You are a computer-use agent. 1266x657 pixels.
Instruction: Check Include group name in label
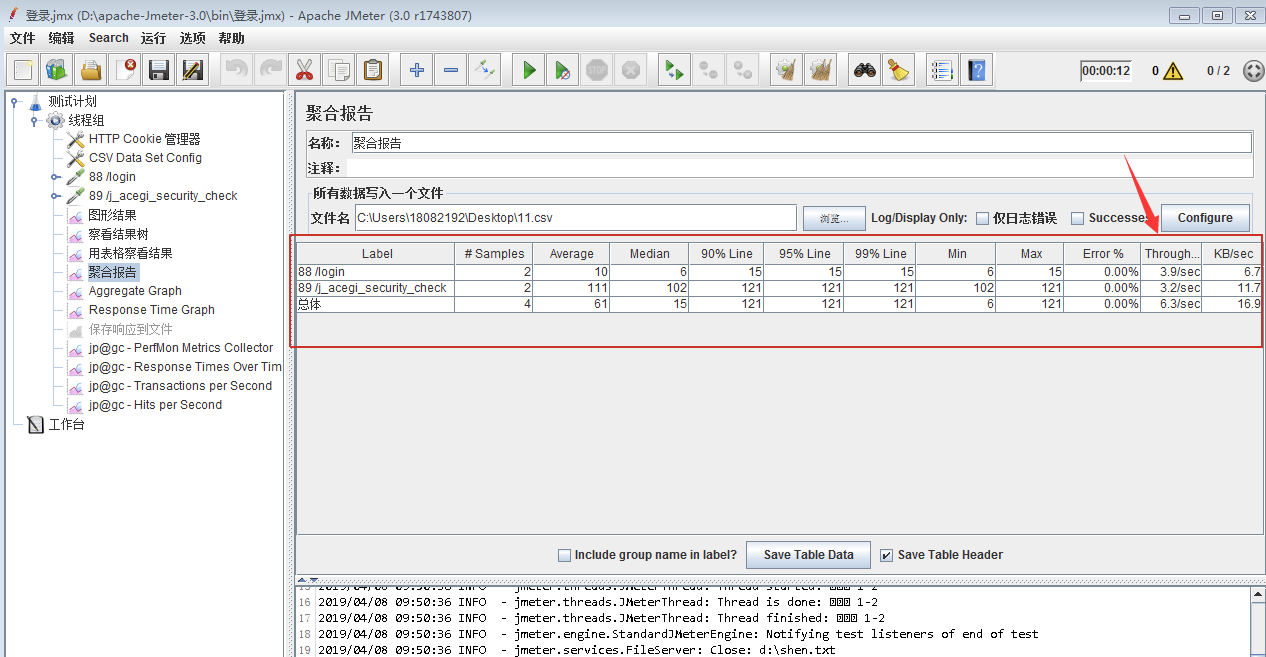pyautogui.click(x=564, y=555)
